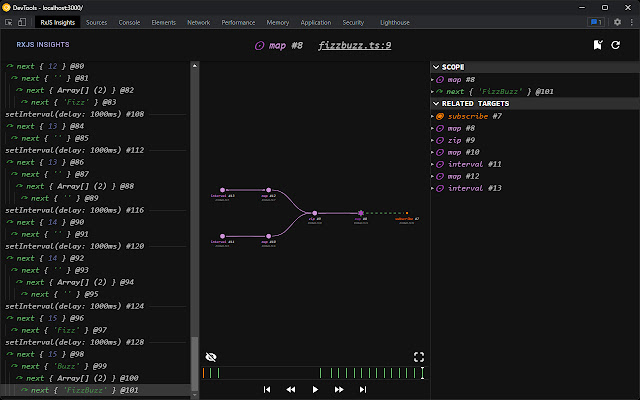Select the zip #9 related target
The height and width of the screenshot is (400, 640).
click(460, 140)
